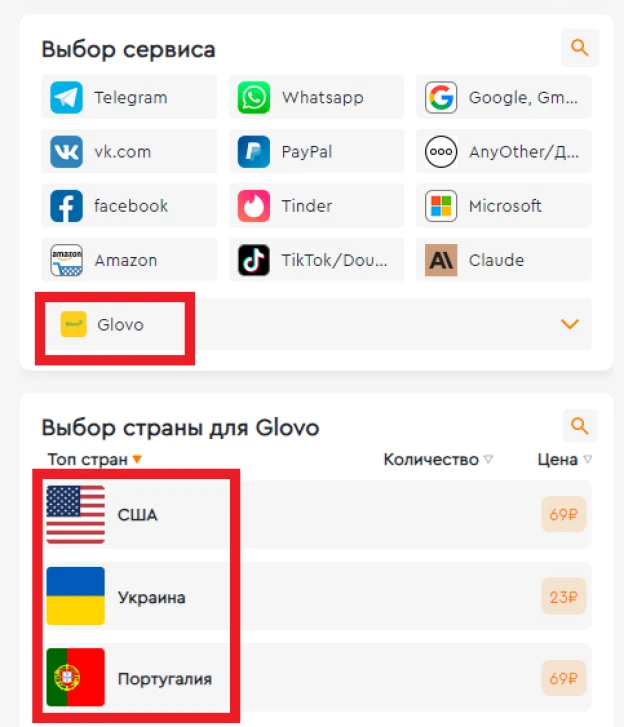
Task: Select the Украина country row
Action: (317, 596)
